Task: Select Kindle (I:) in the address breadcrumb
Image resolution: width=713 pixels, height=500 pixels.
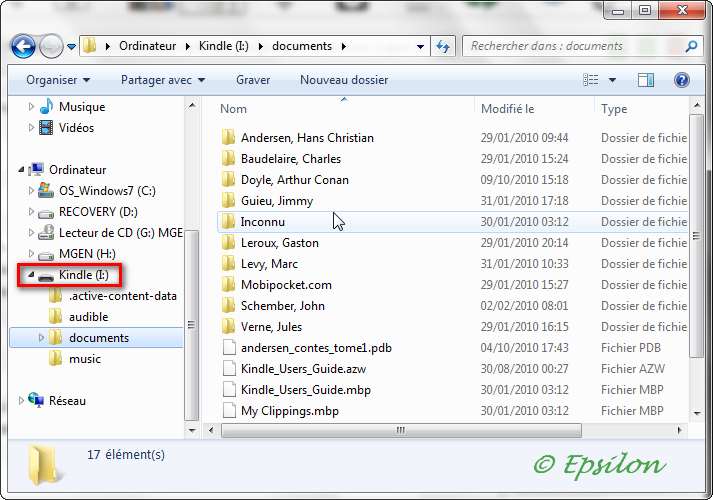Action: click(x=224, y=46)
